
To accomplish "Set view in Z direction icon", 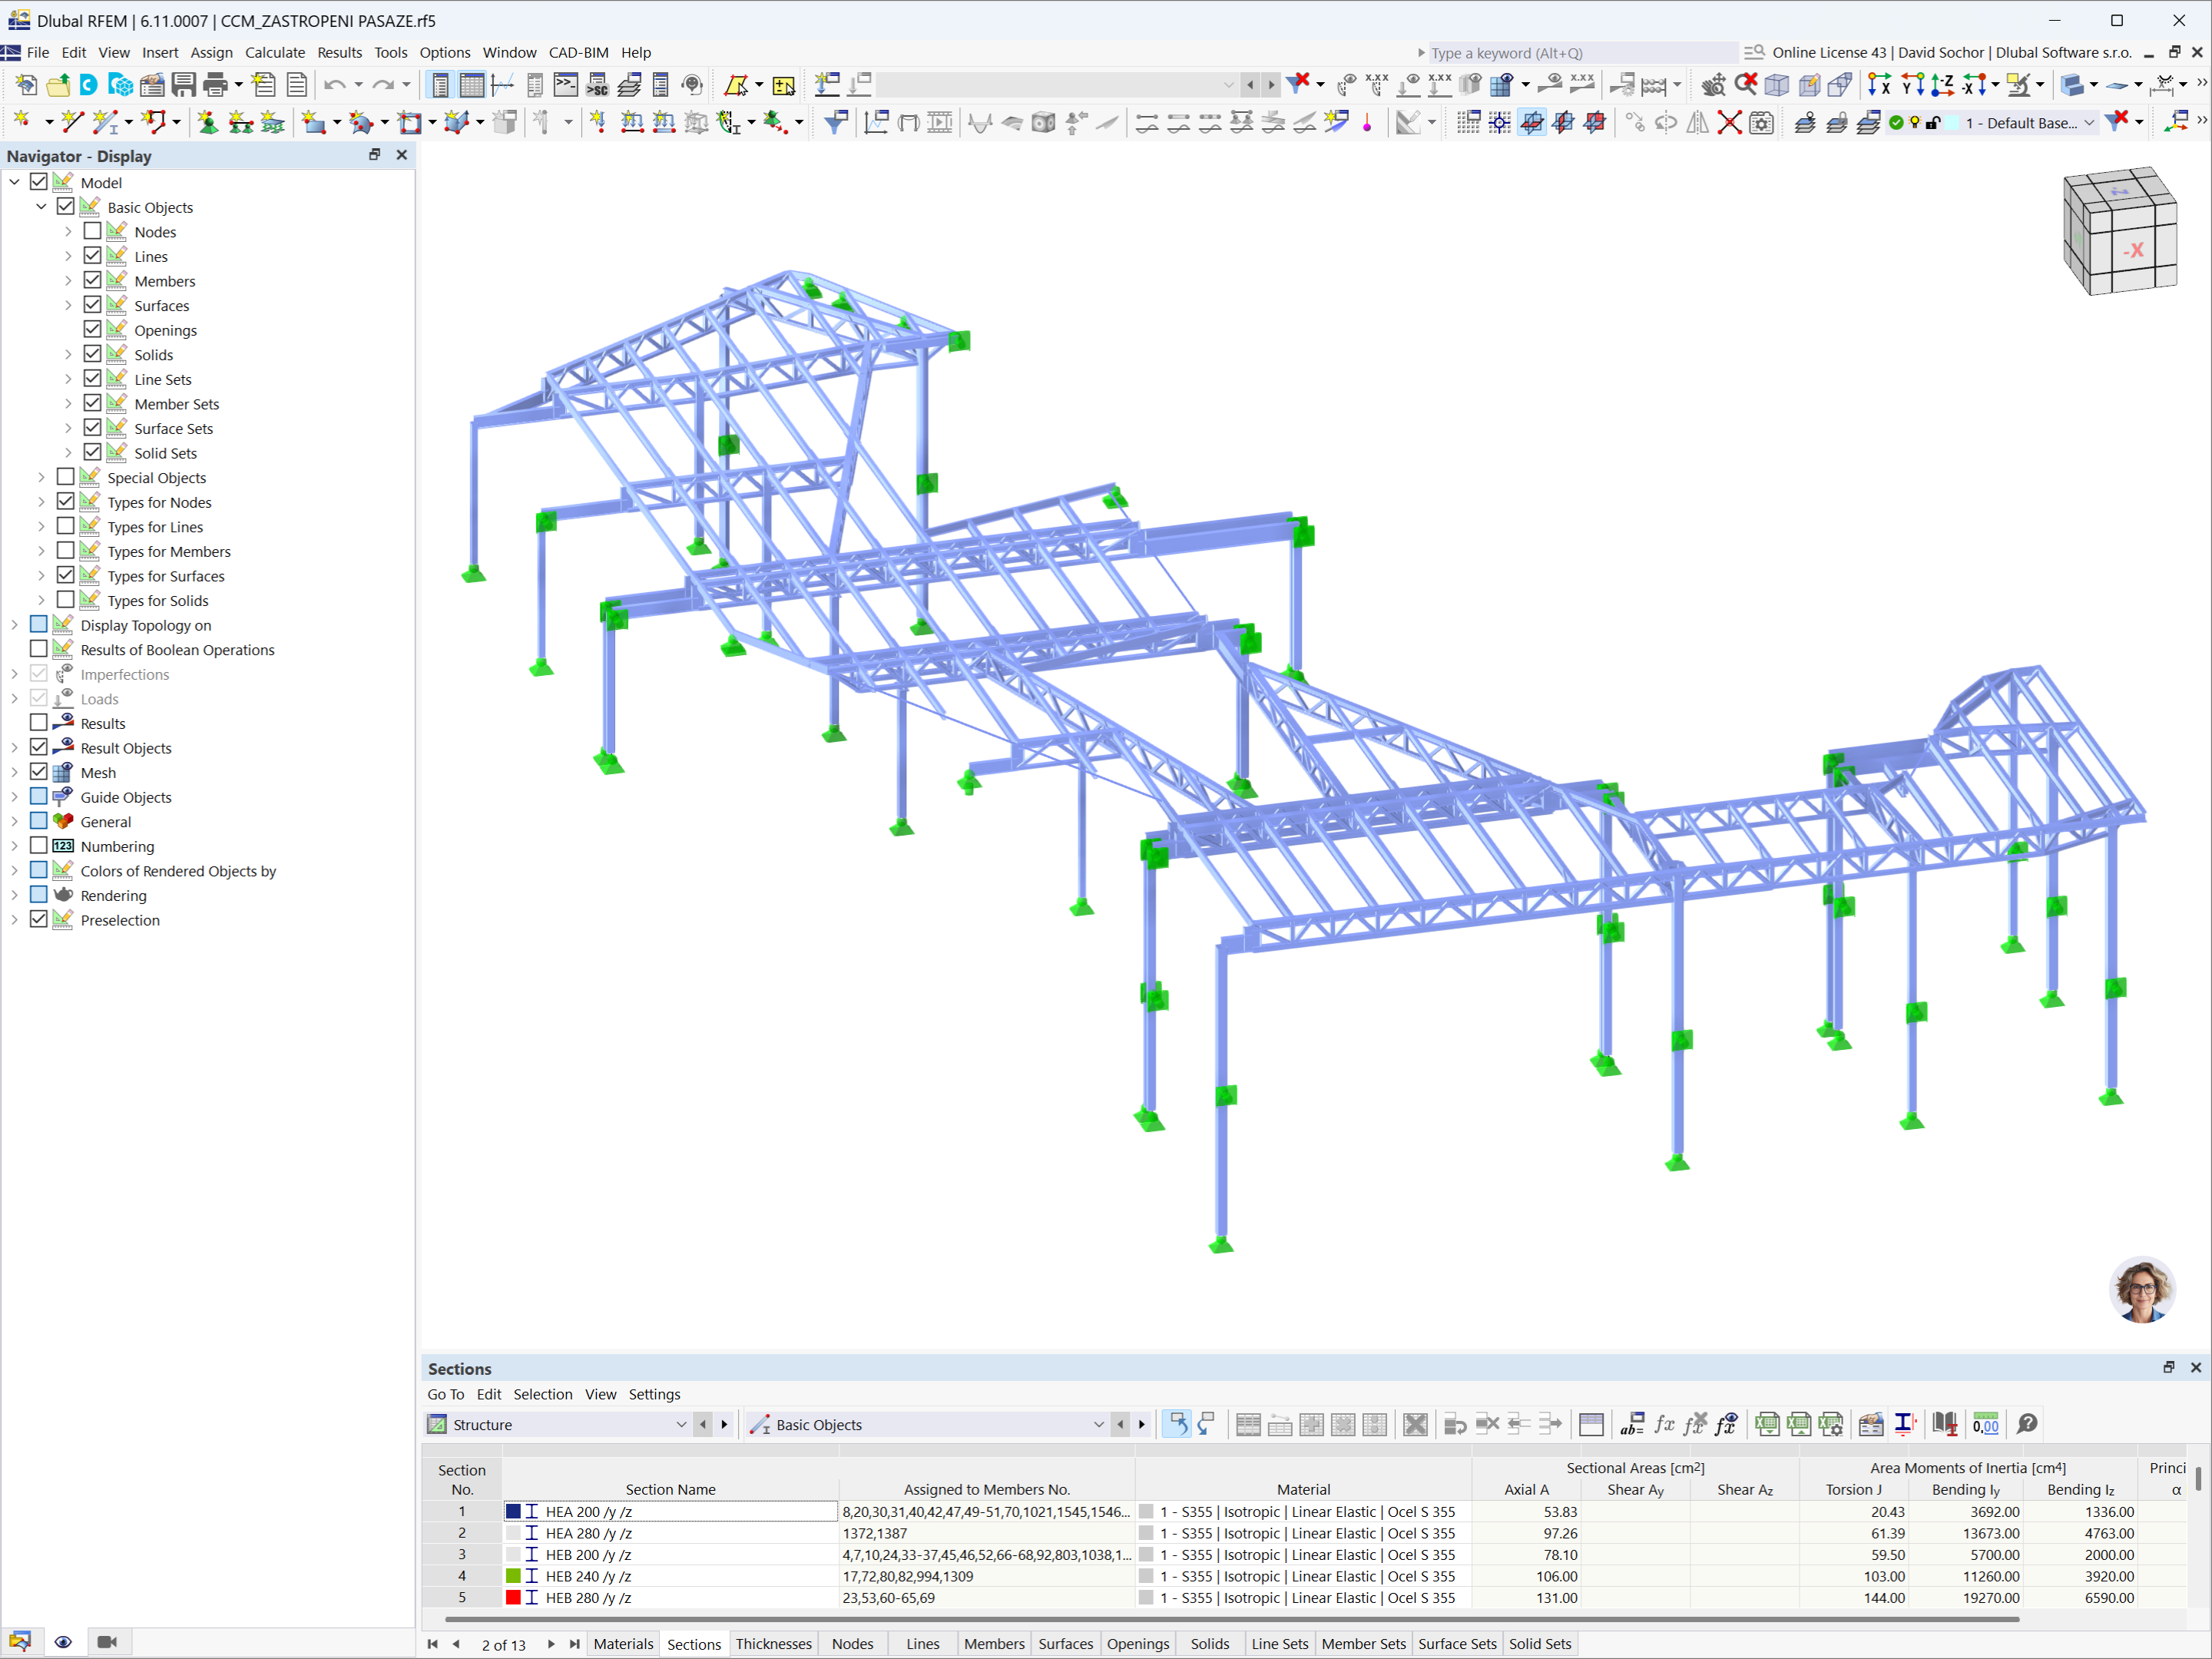I will 1943,85.
